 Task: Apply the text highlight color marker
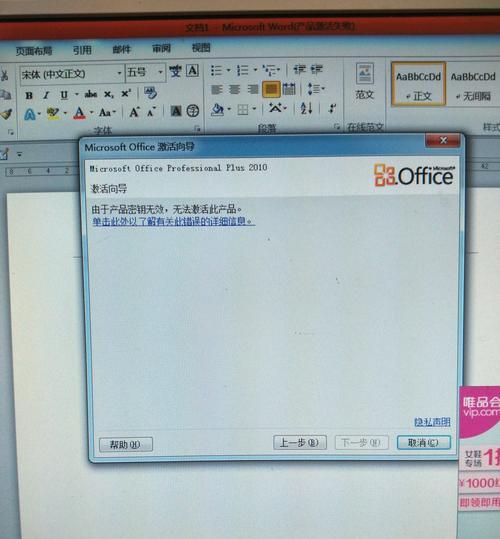(x=53, y=113)
